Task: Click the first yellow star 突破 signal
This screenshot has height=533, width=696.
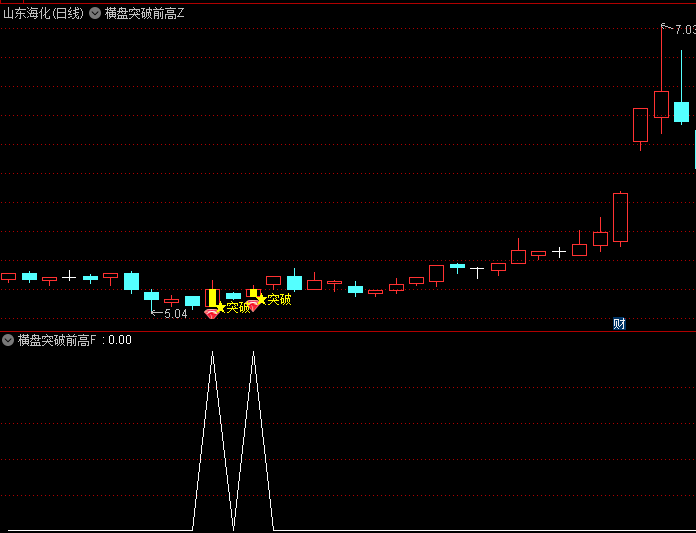Action: point(233,307)
